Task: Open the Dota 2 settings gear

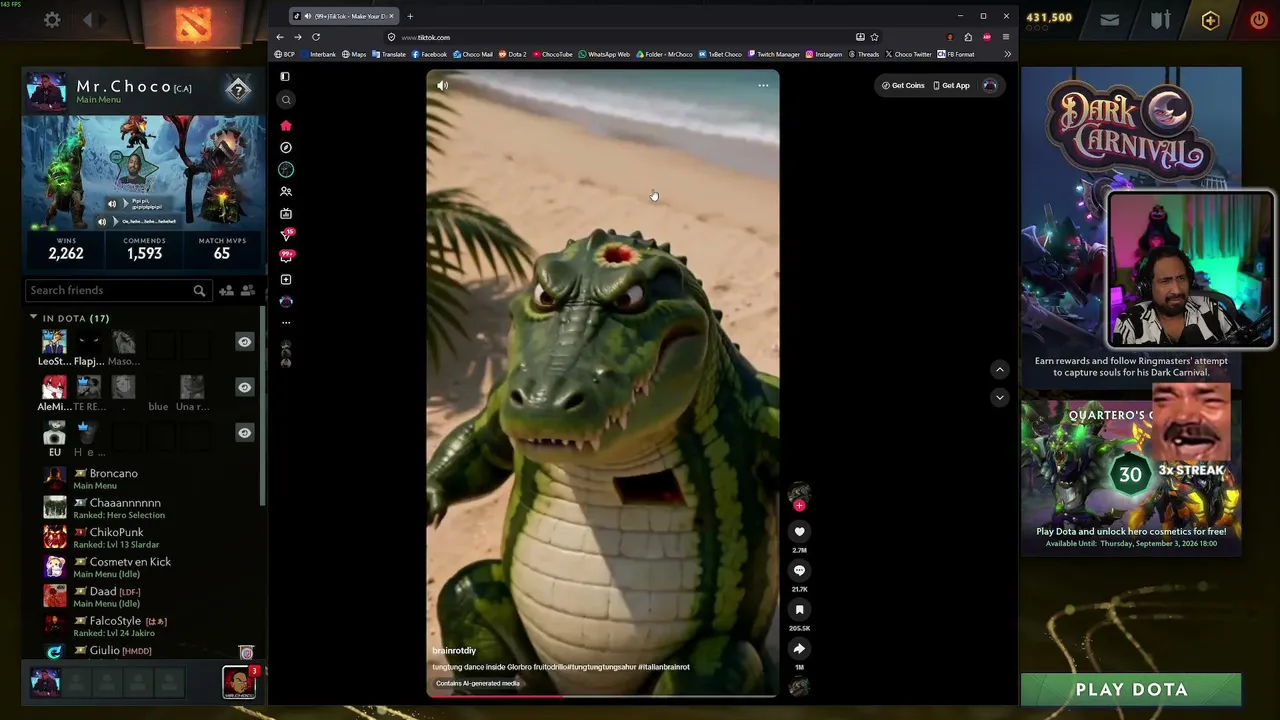Action: tap(52, 20)
